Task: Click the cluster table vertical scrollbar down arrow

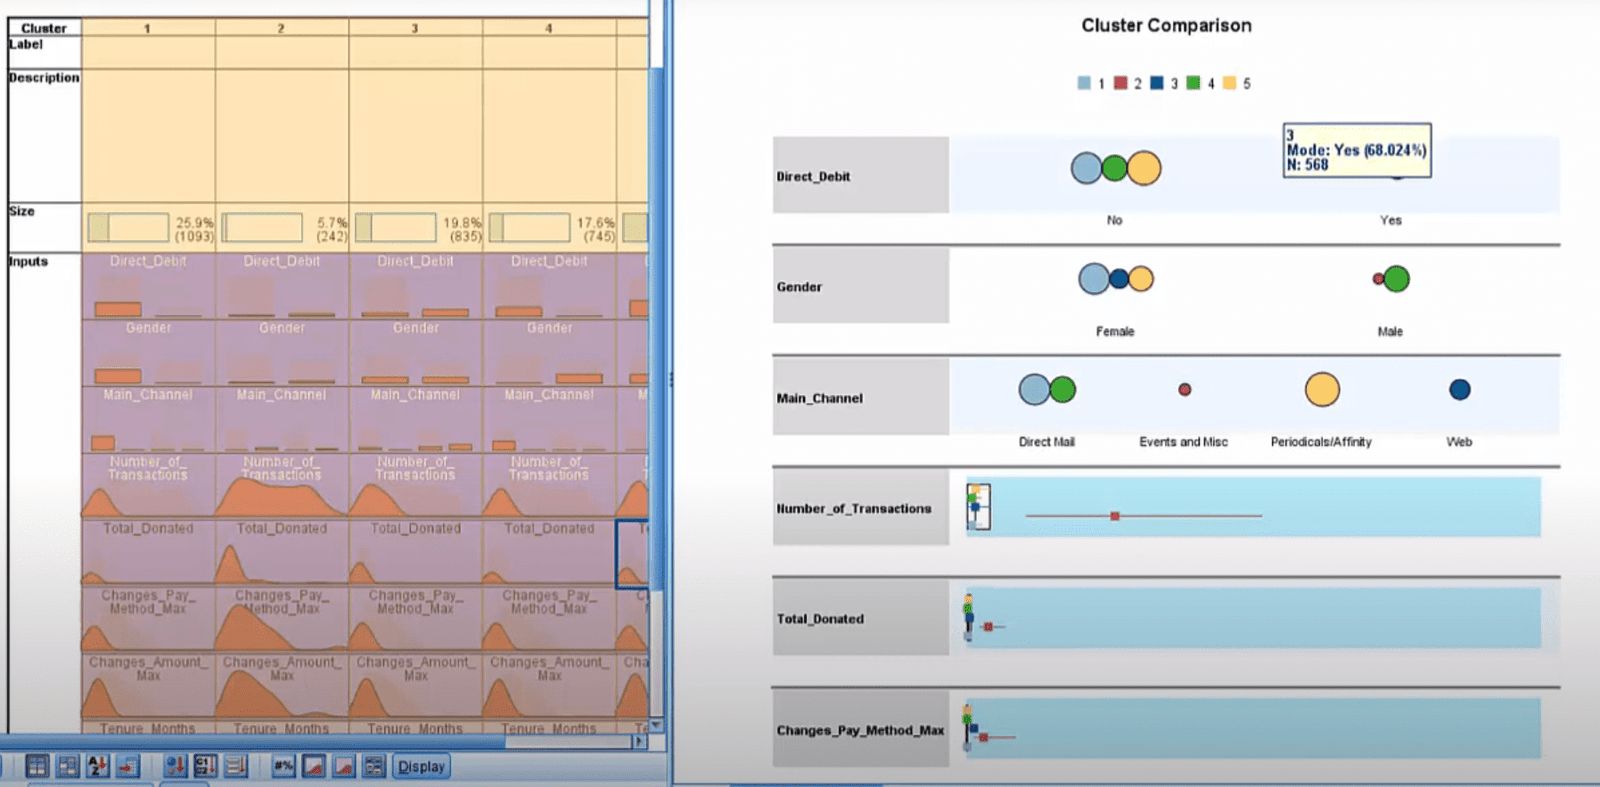Action: (x=656, y=725)
